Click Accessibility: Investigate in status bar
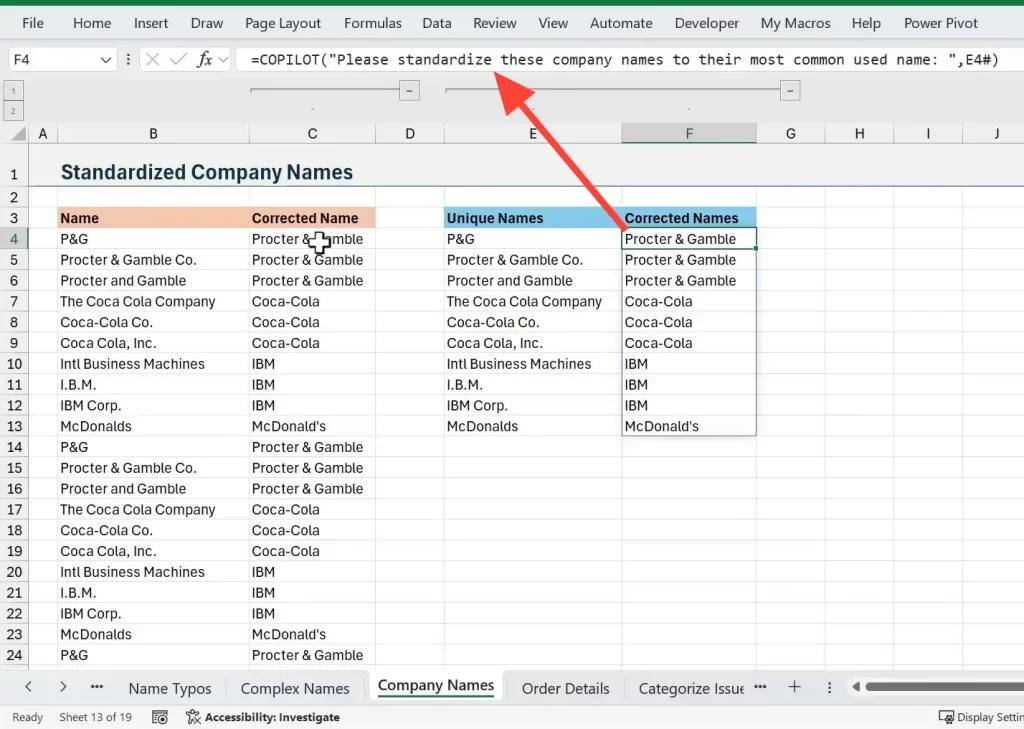Screen dimensions: 1024x729 263,717
